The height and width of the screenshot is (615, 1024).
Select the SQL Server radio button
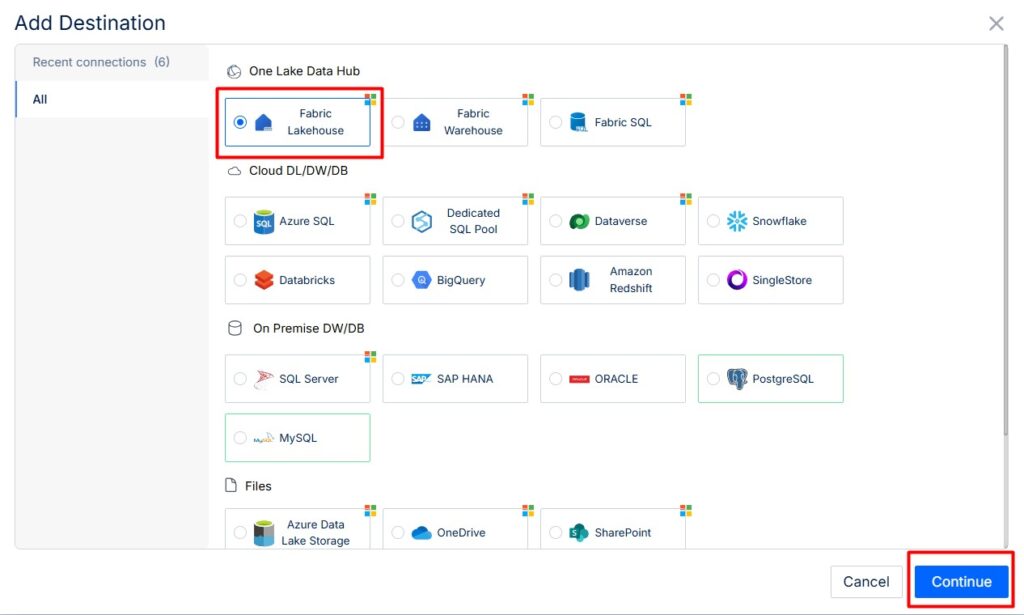(x=240, y=379)
